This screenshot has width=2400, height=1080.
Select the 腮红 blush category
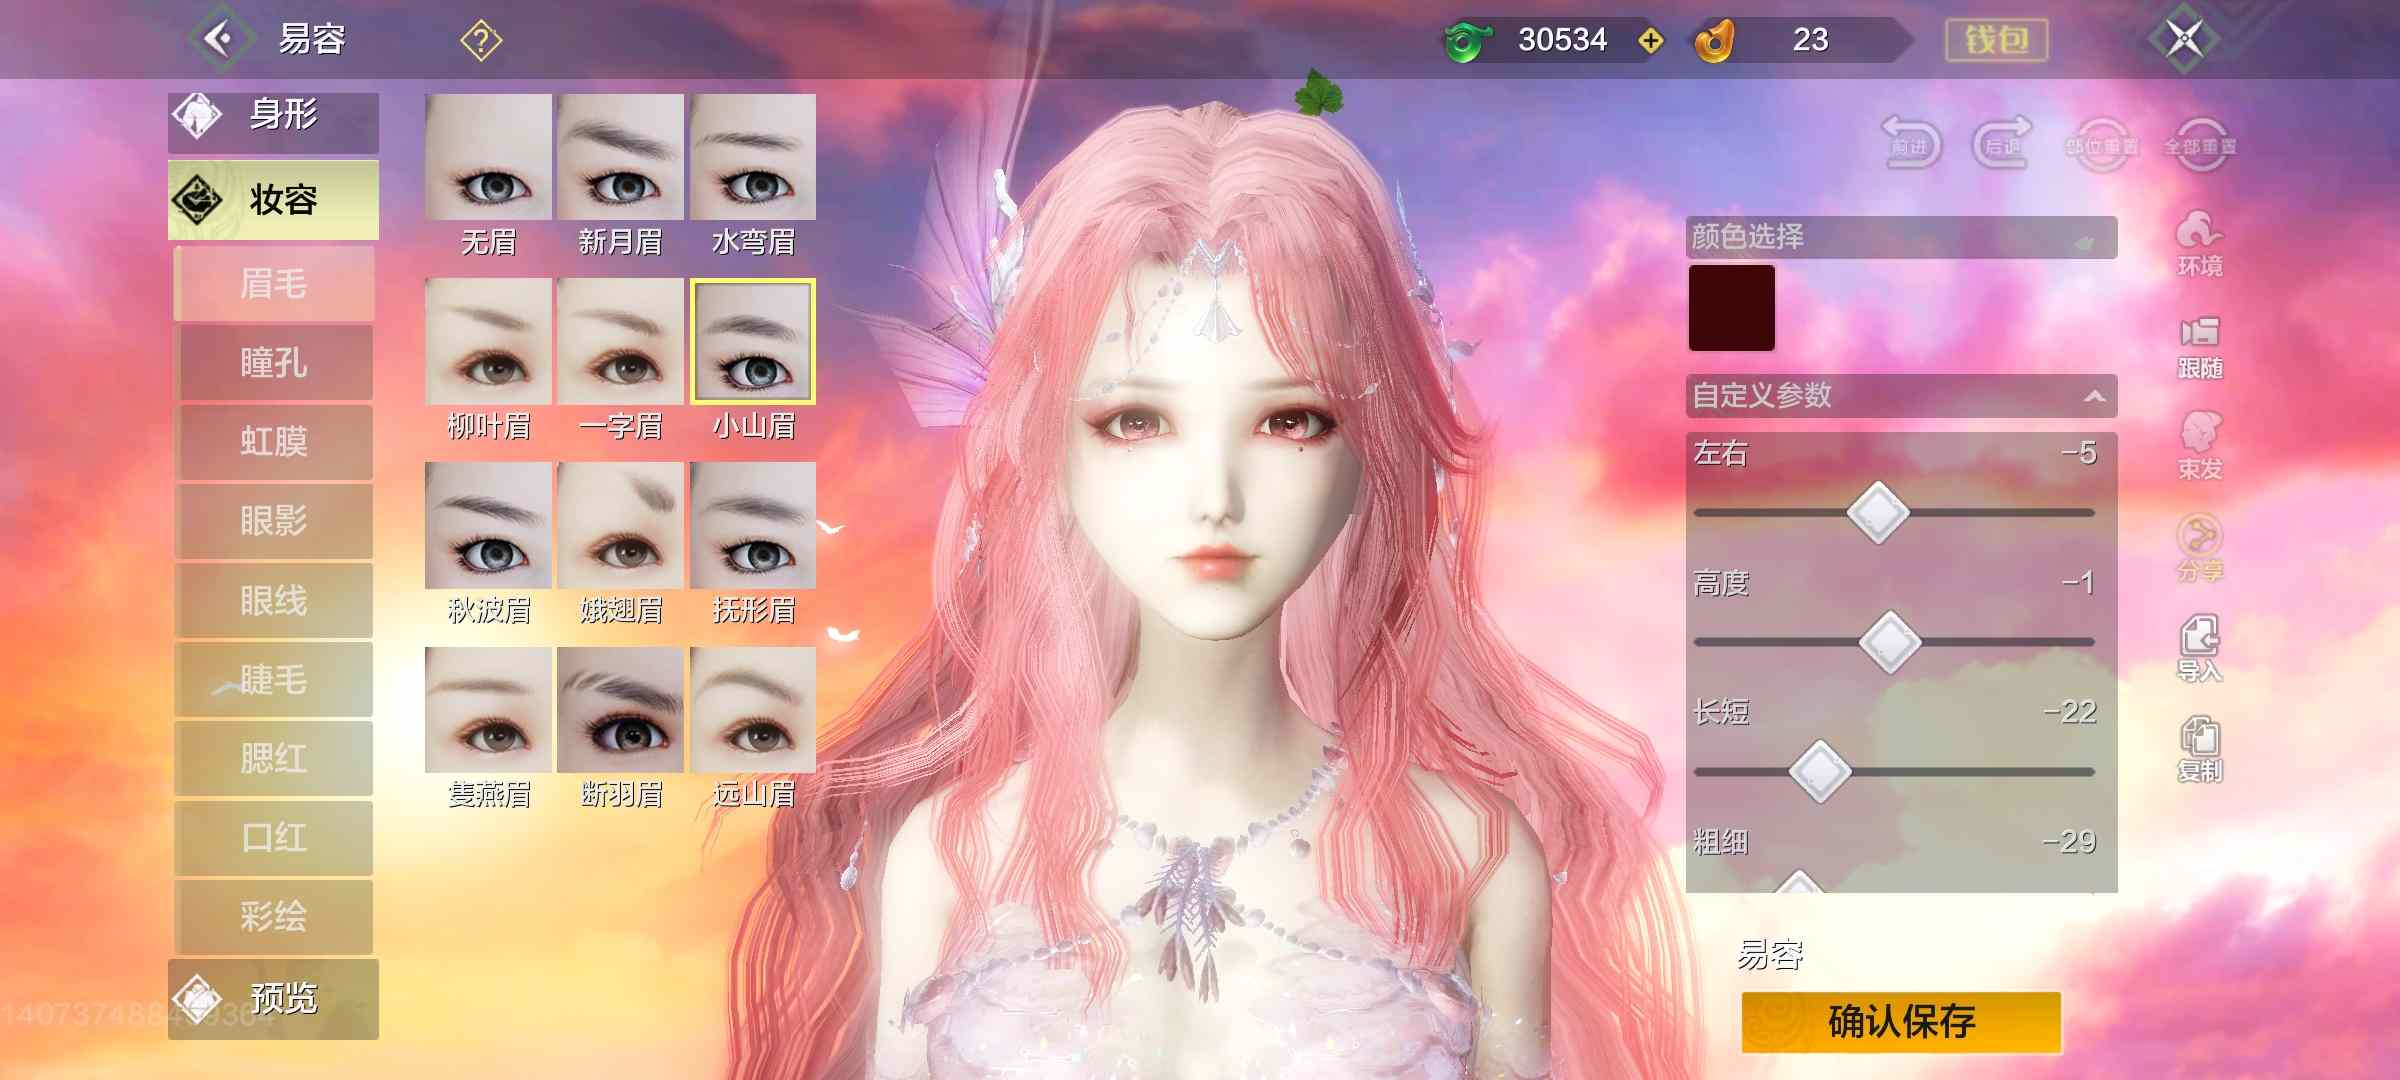(274, 758)
